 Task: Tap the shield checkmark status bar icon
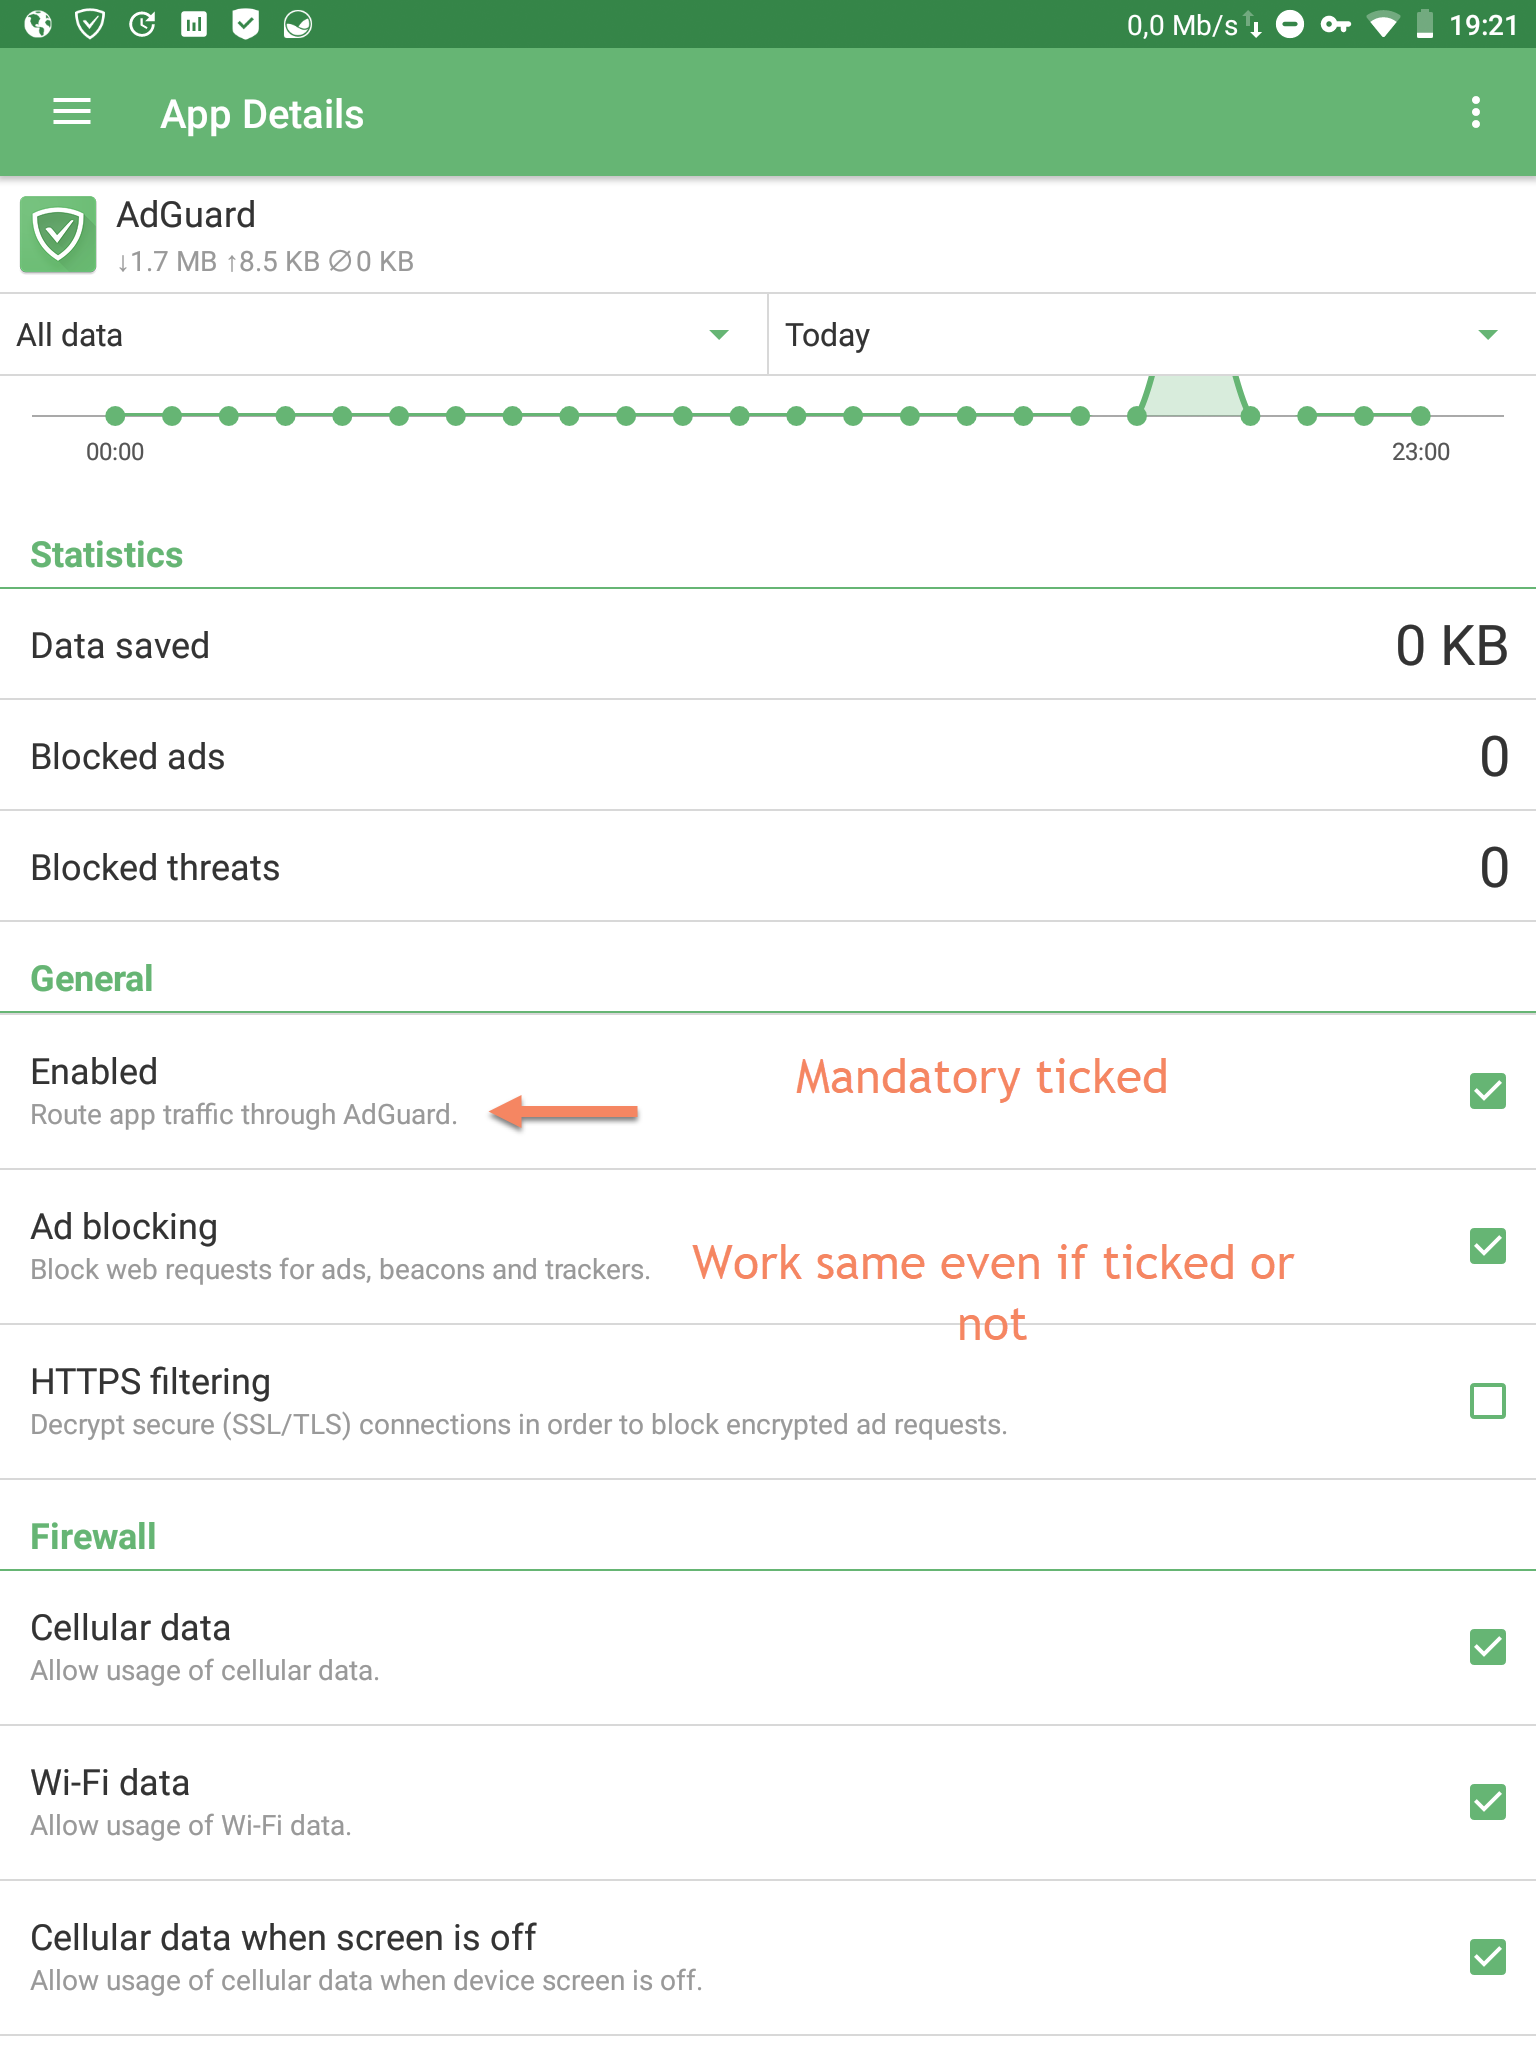pos(243,24)
